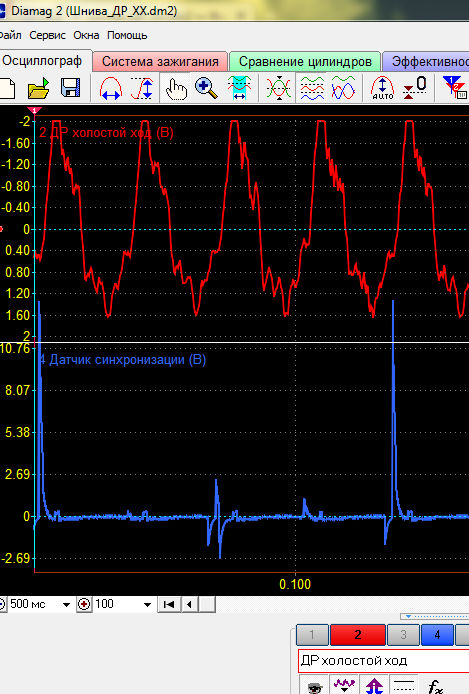This screenshot has height=694, width=469.
Task: Click the purple waveform filter icon
Action: point(344,686)
